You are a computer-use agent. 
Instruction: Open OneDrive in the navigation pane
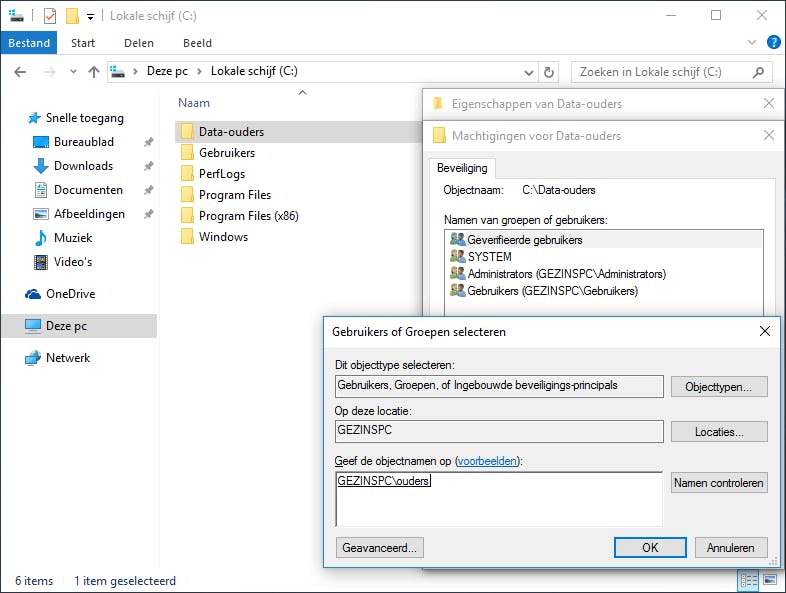pyautogui.click(x=70, y=294)
